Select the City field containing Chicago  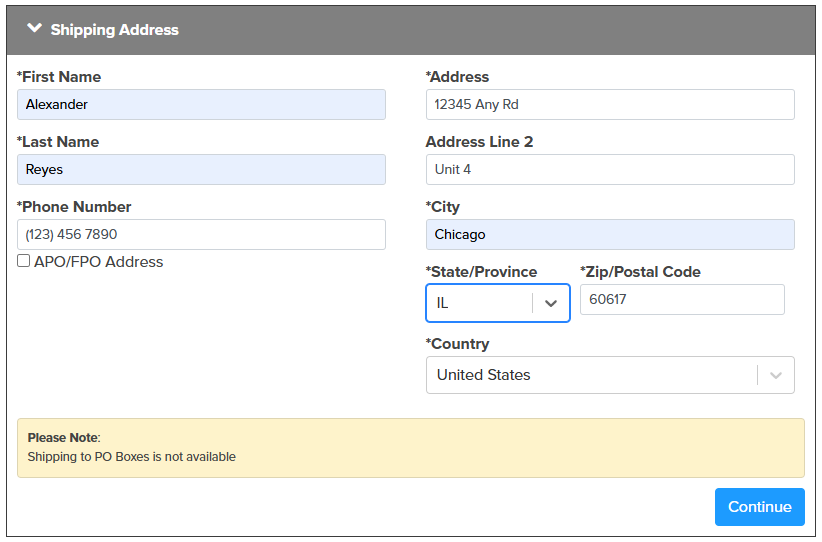(610, 234)
